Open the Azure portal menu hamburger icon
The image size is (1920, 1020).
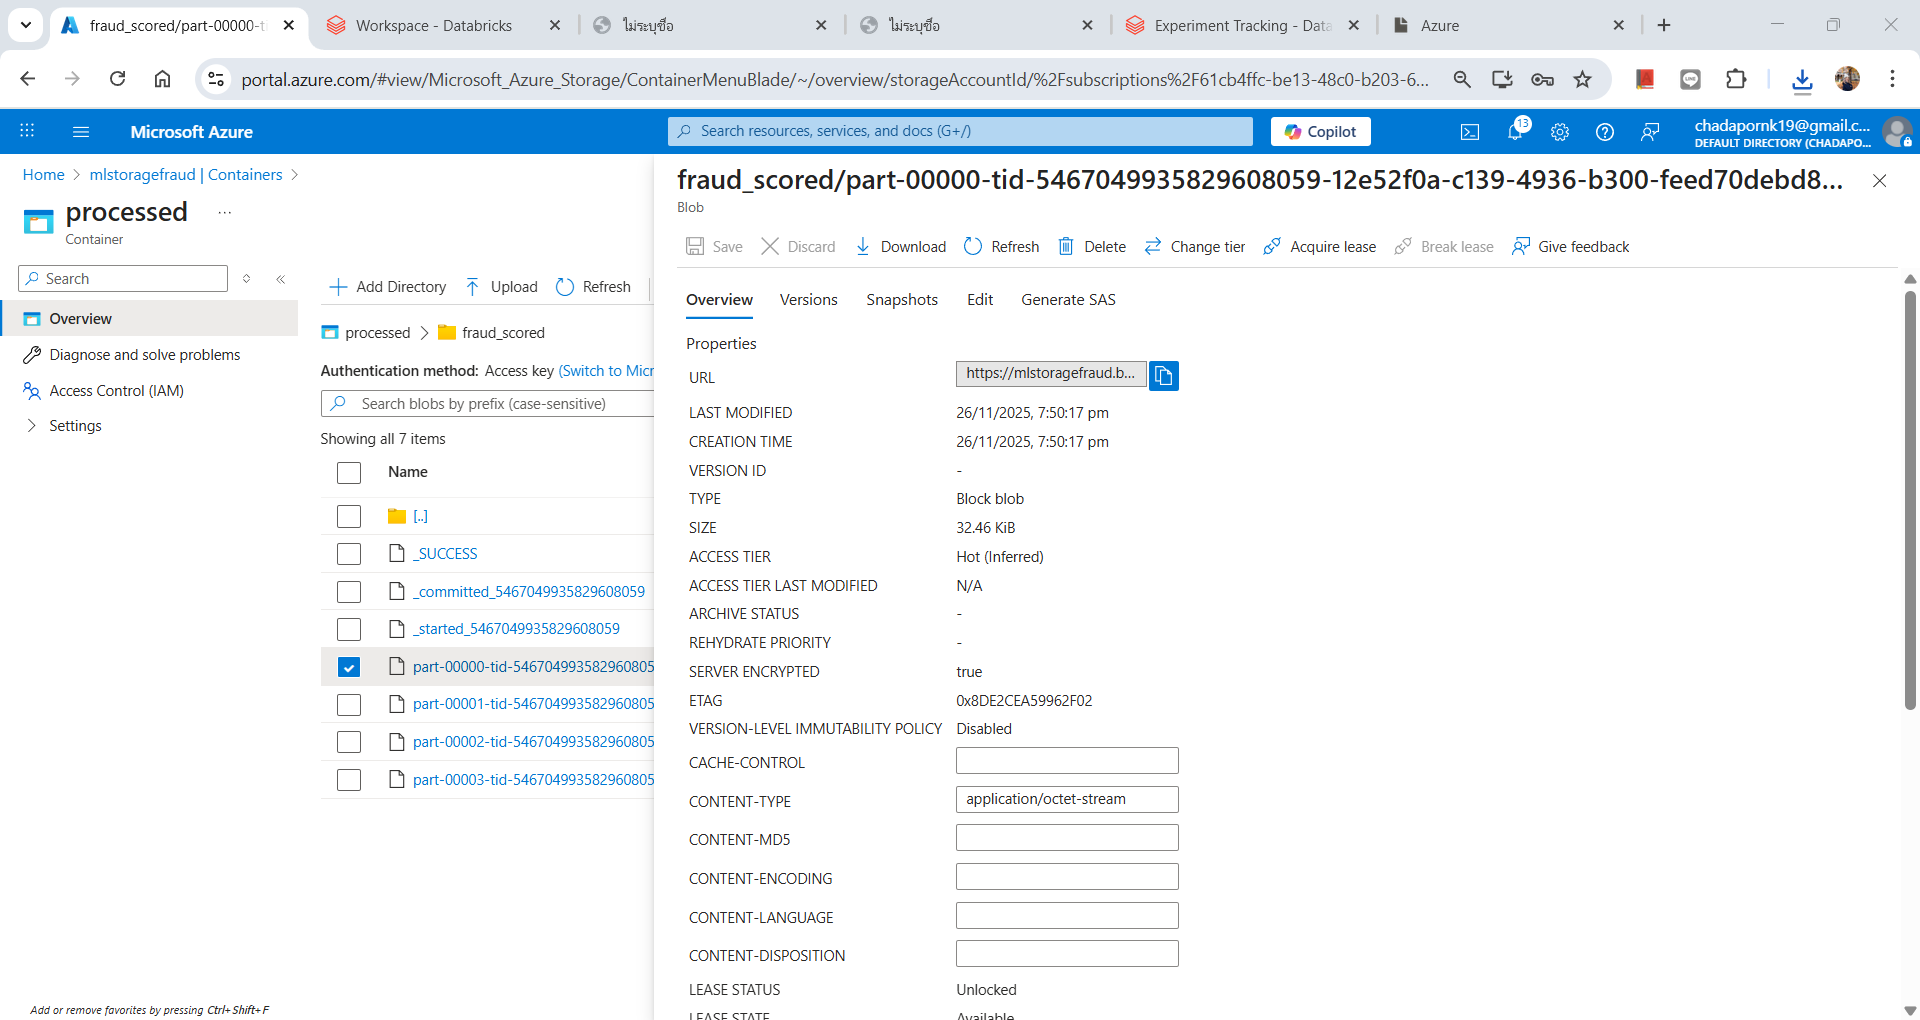81,131
